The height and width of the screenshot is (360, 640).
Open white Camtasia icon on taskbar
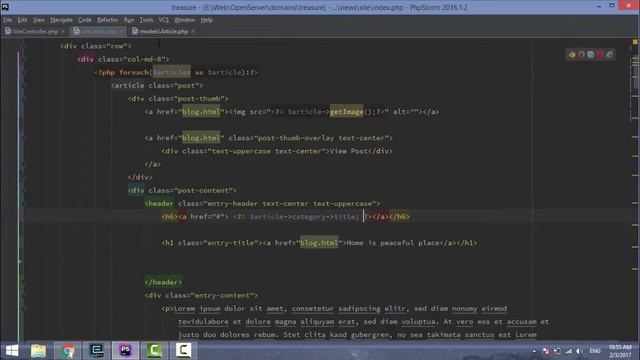click(x=183, y=350)
